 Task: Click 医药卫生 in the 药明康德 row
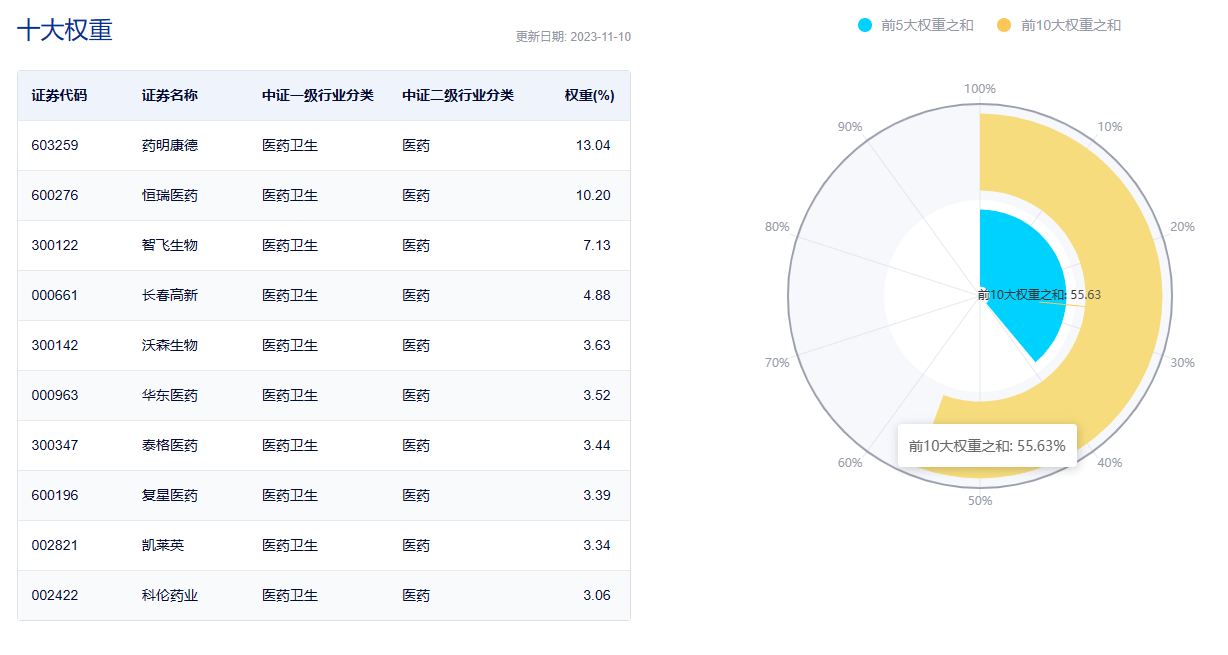pyautogui.click(x=290, y=145)
